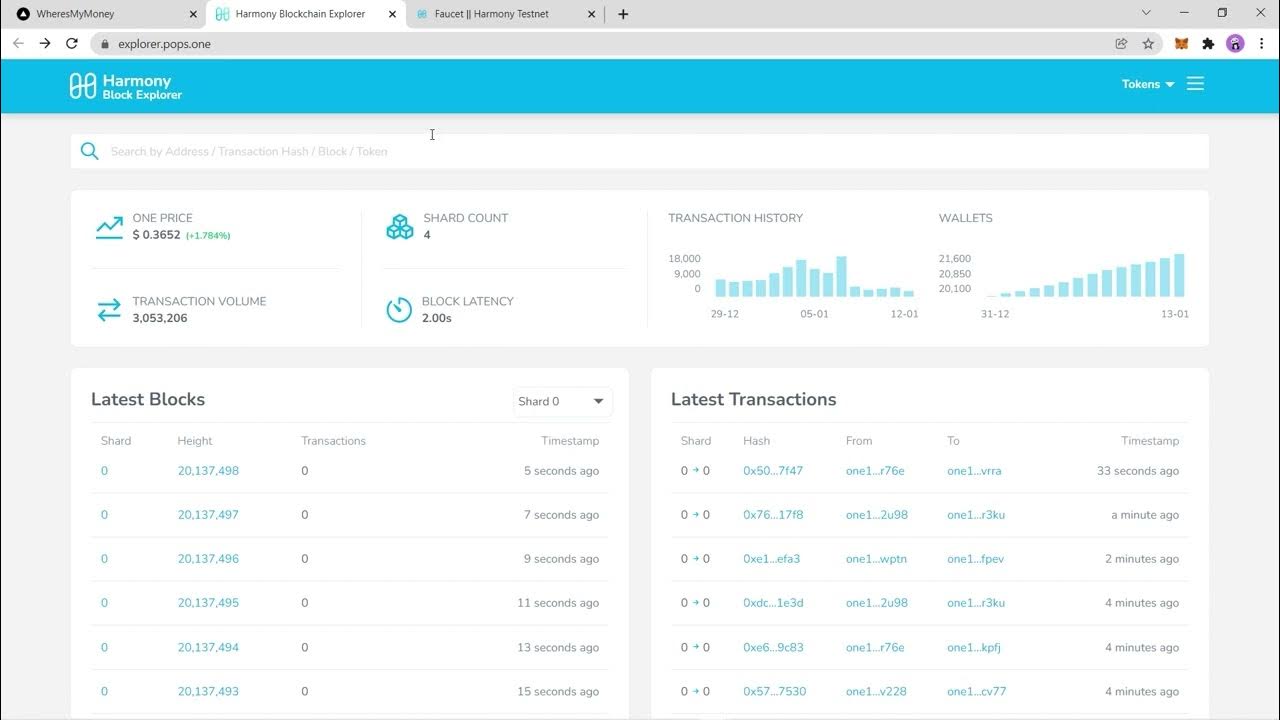The height and width of the screenshot is (720, 1280).
Task: Open block height 20,137,493
Action: point(208,691)
